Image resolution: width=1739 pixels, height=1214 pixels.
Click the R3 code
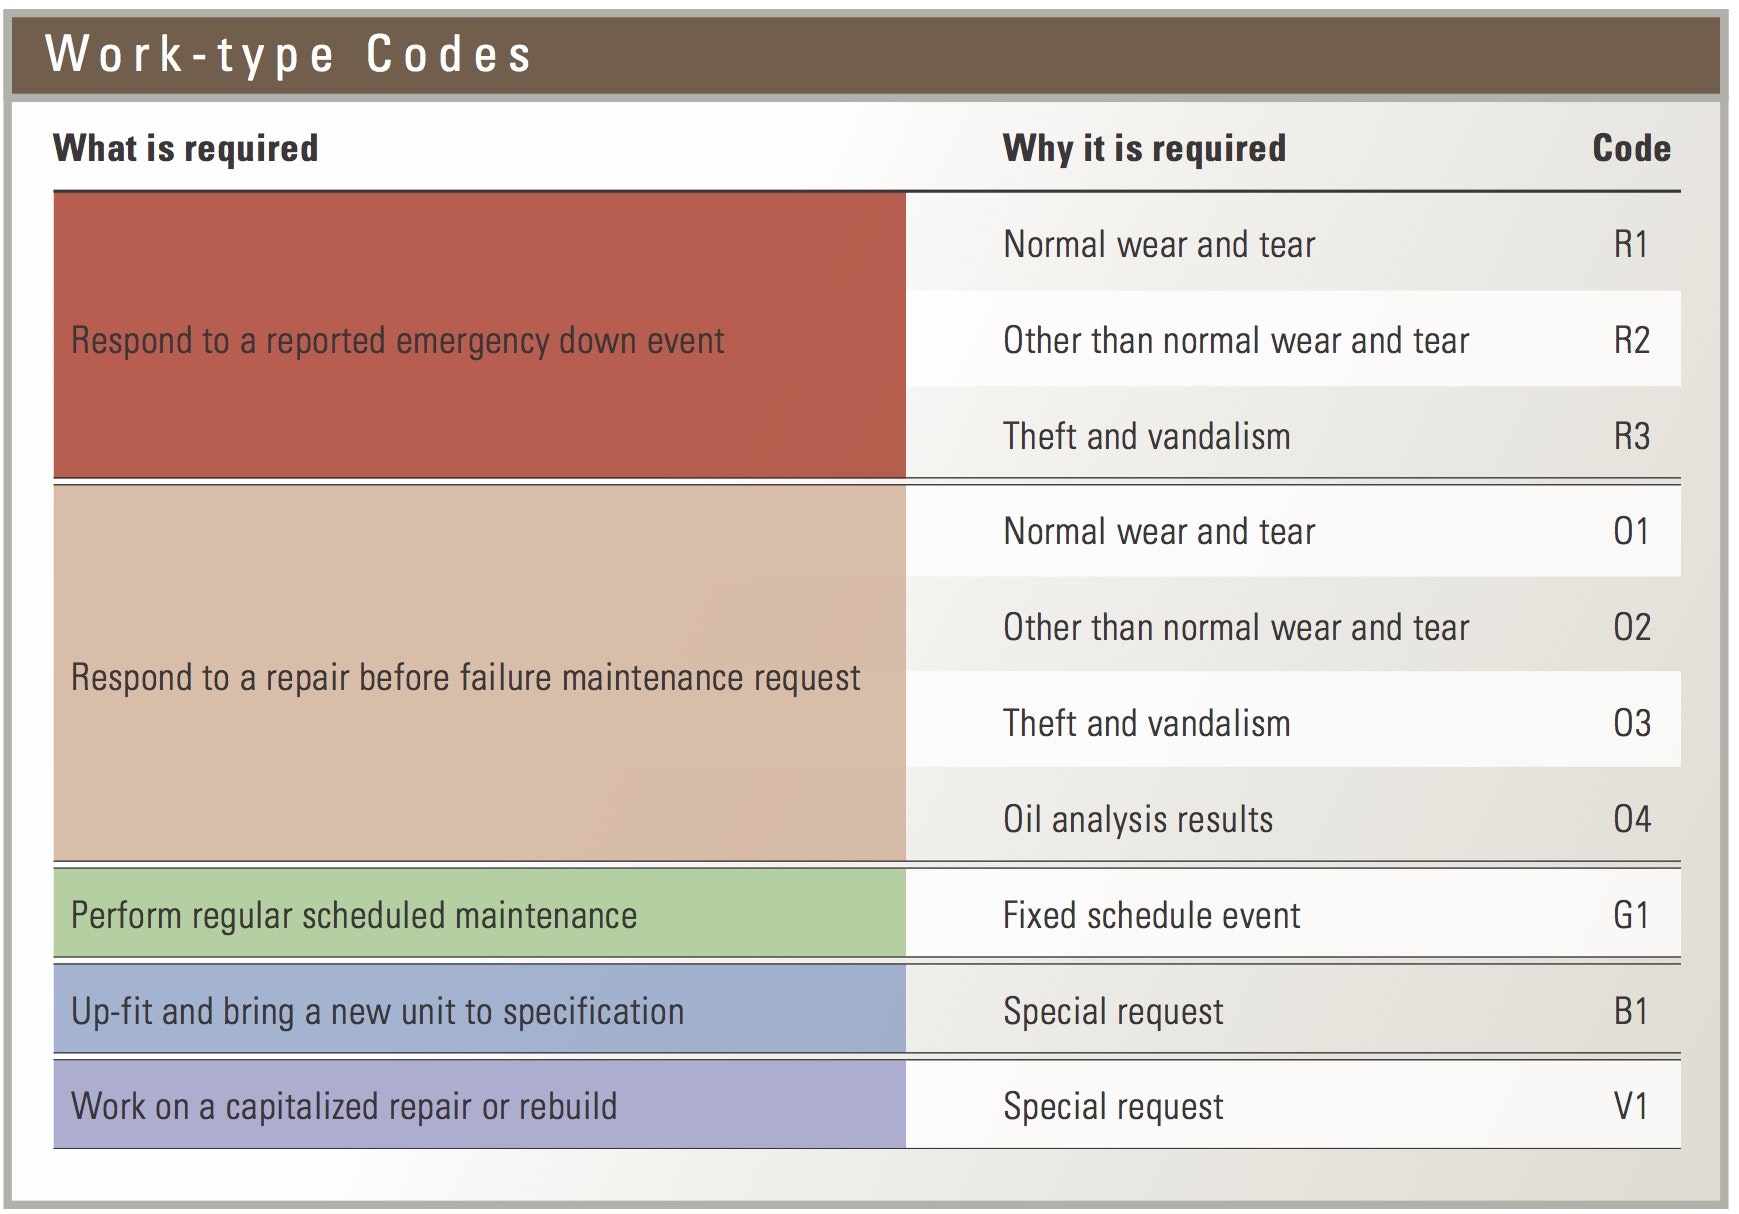[1631, 437]
